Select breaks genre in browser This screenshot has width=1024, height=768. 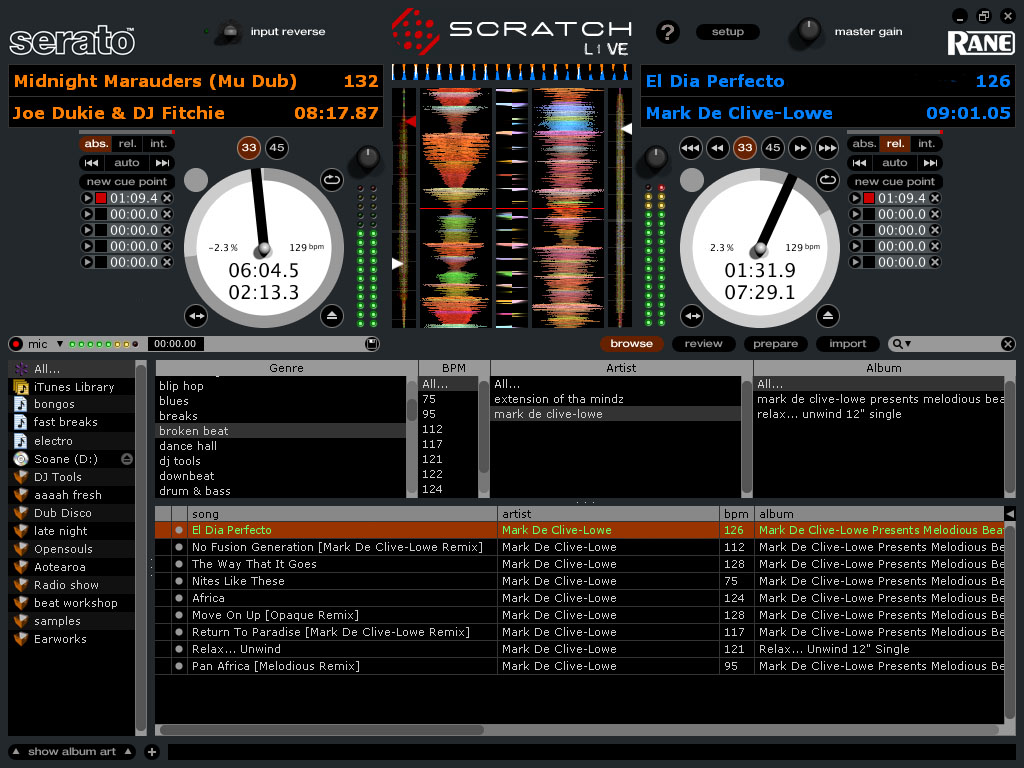[x=281, y=416]
